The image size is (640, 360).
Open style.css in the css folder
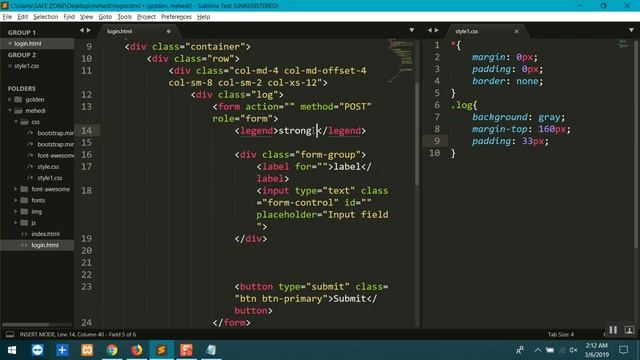point(48,167)
